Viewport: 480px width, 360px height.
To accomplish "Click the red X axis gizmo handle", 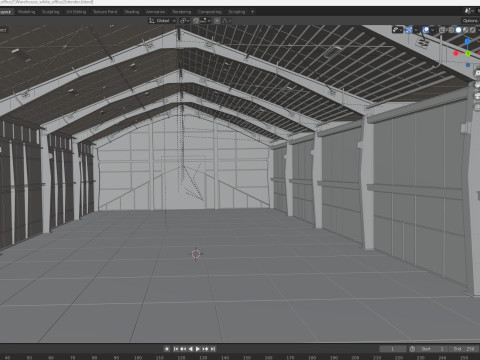I will click(456, 53).
